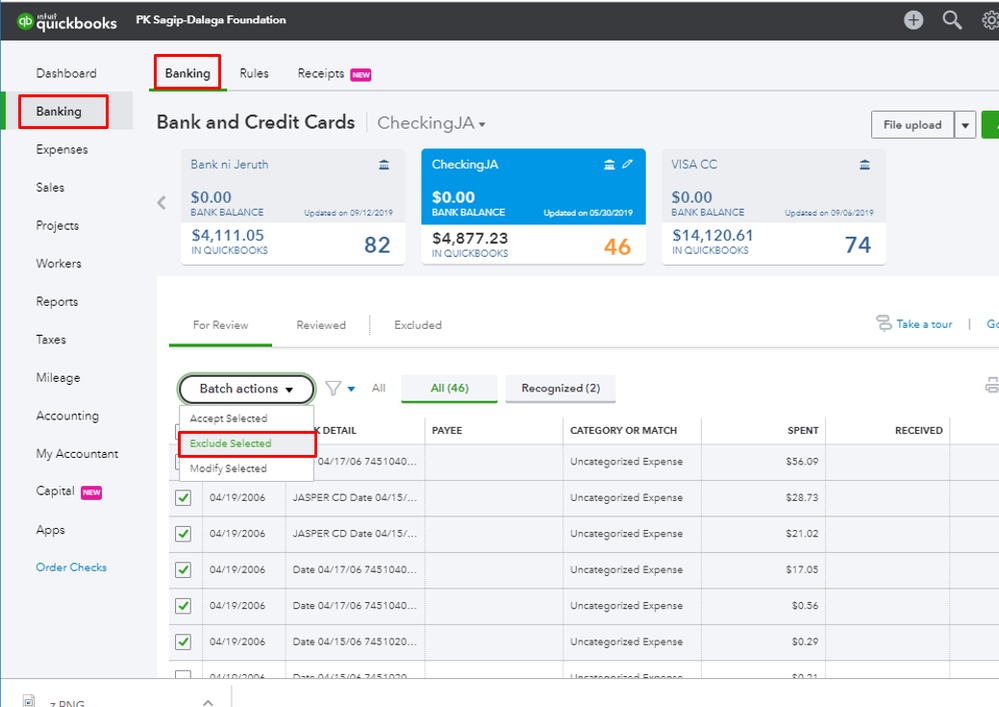
Task: Select the VISA CC account card
Action: [x=773, y=207]
